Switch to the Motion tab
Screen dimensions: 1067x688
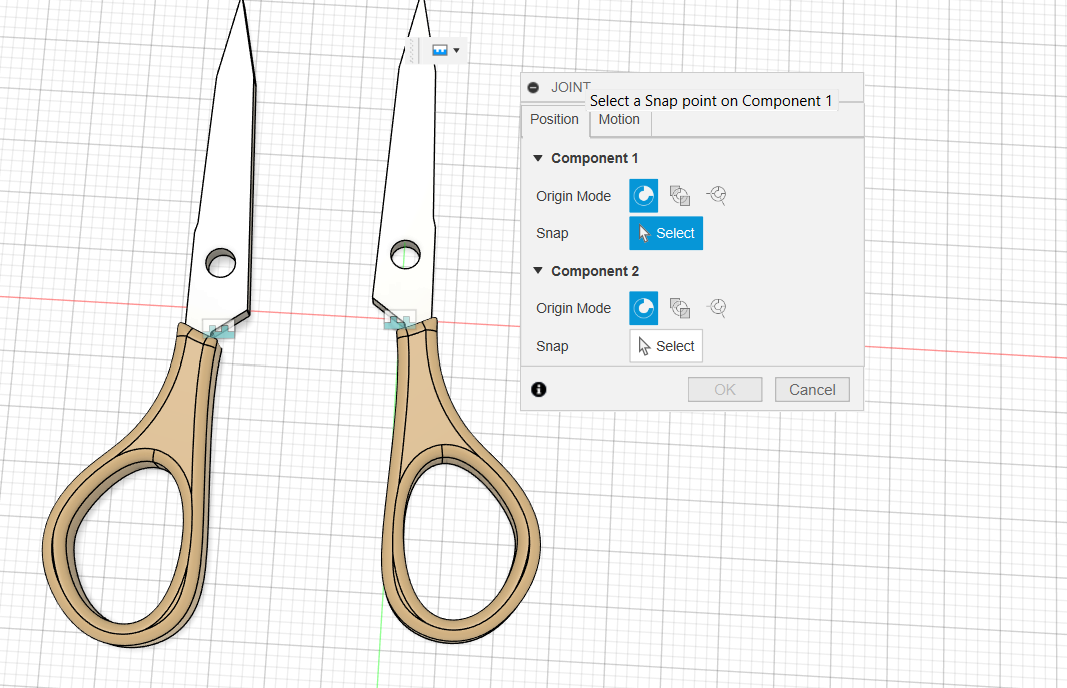pos(619,120)
